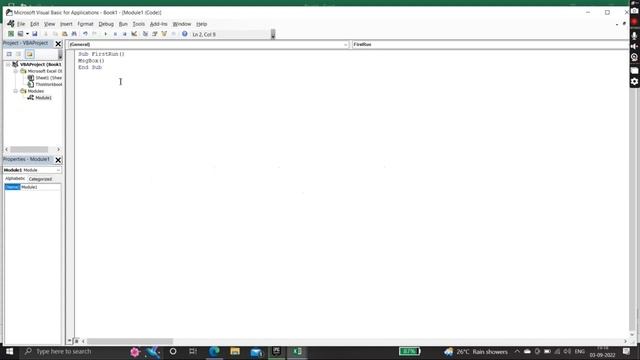This screenshot has width=640, height=360.
Task: Click the Cut toolbar icon
Action: point(46,34)
